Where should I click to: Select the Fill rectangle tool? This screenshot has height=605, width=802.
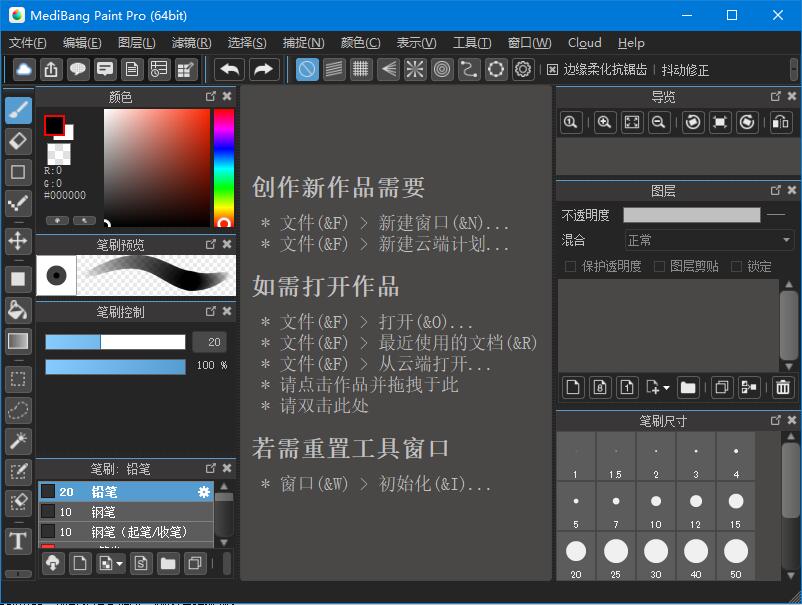18,279
